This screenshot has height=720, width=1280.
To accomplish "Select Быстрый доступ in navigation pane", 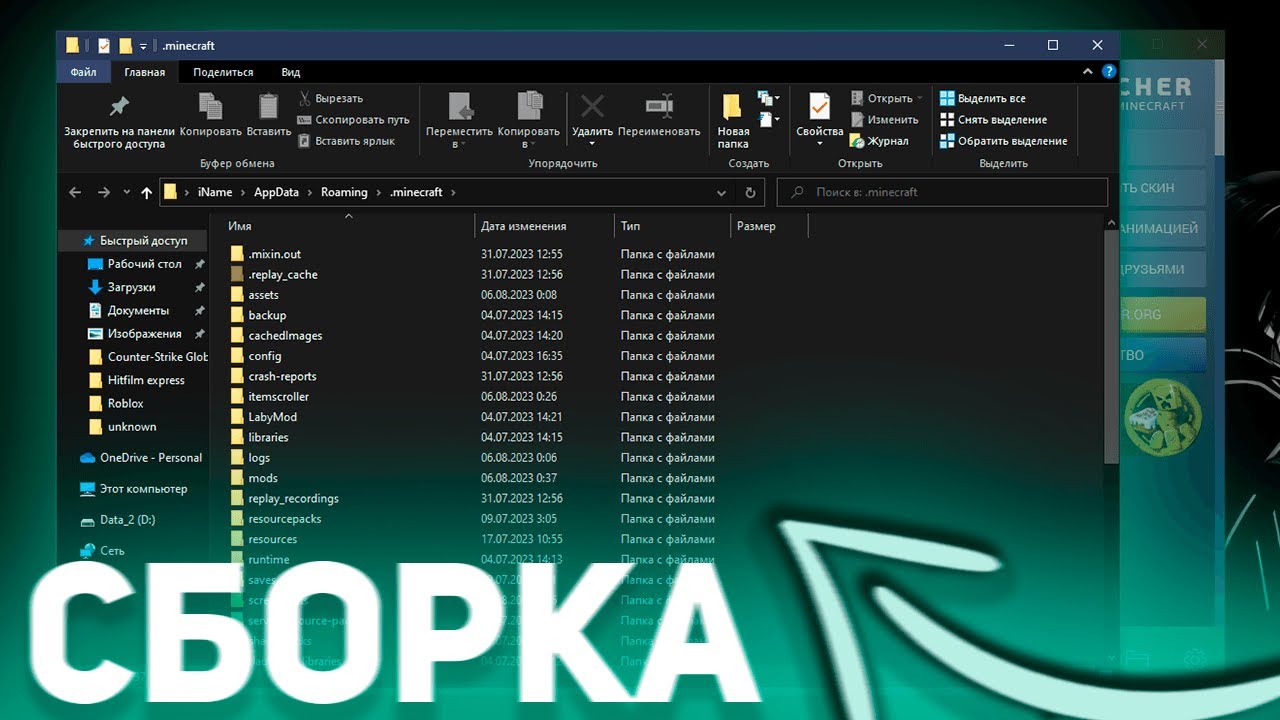I will 134,241.
